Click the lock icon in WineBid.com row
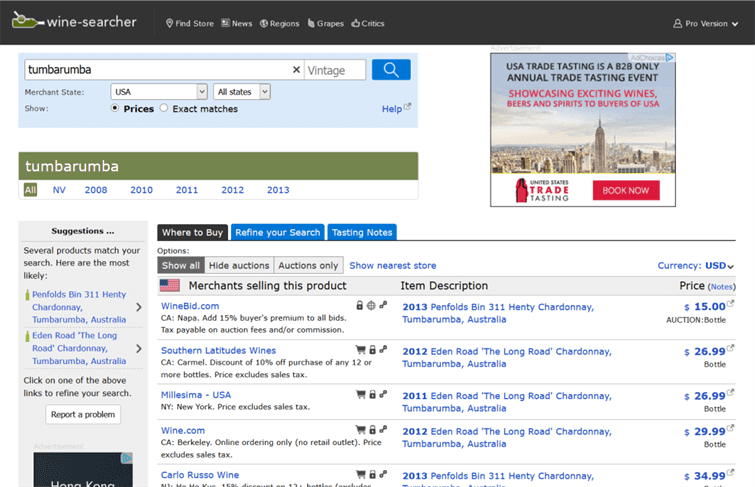 tap(359, 305)
